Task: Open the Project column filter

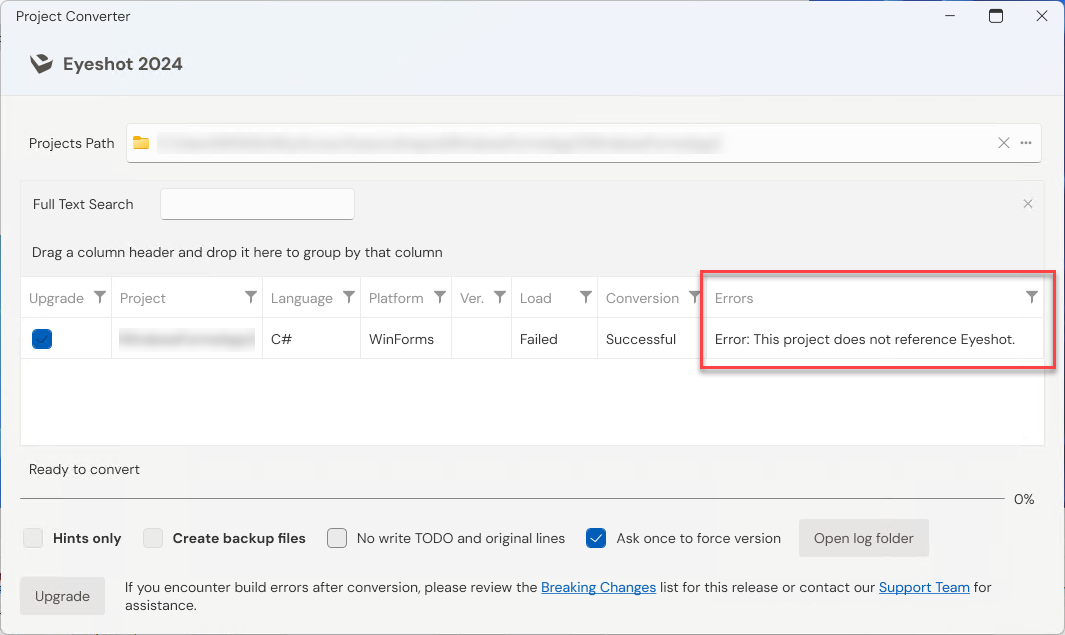Action: [251, 297]
